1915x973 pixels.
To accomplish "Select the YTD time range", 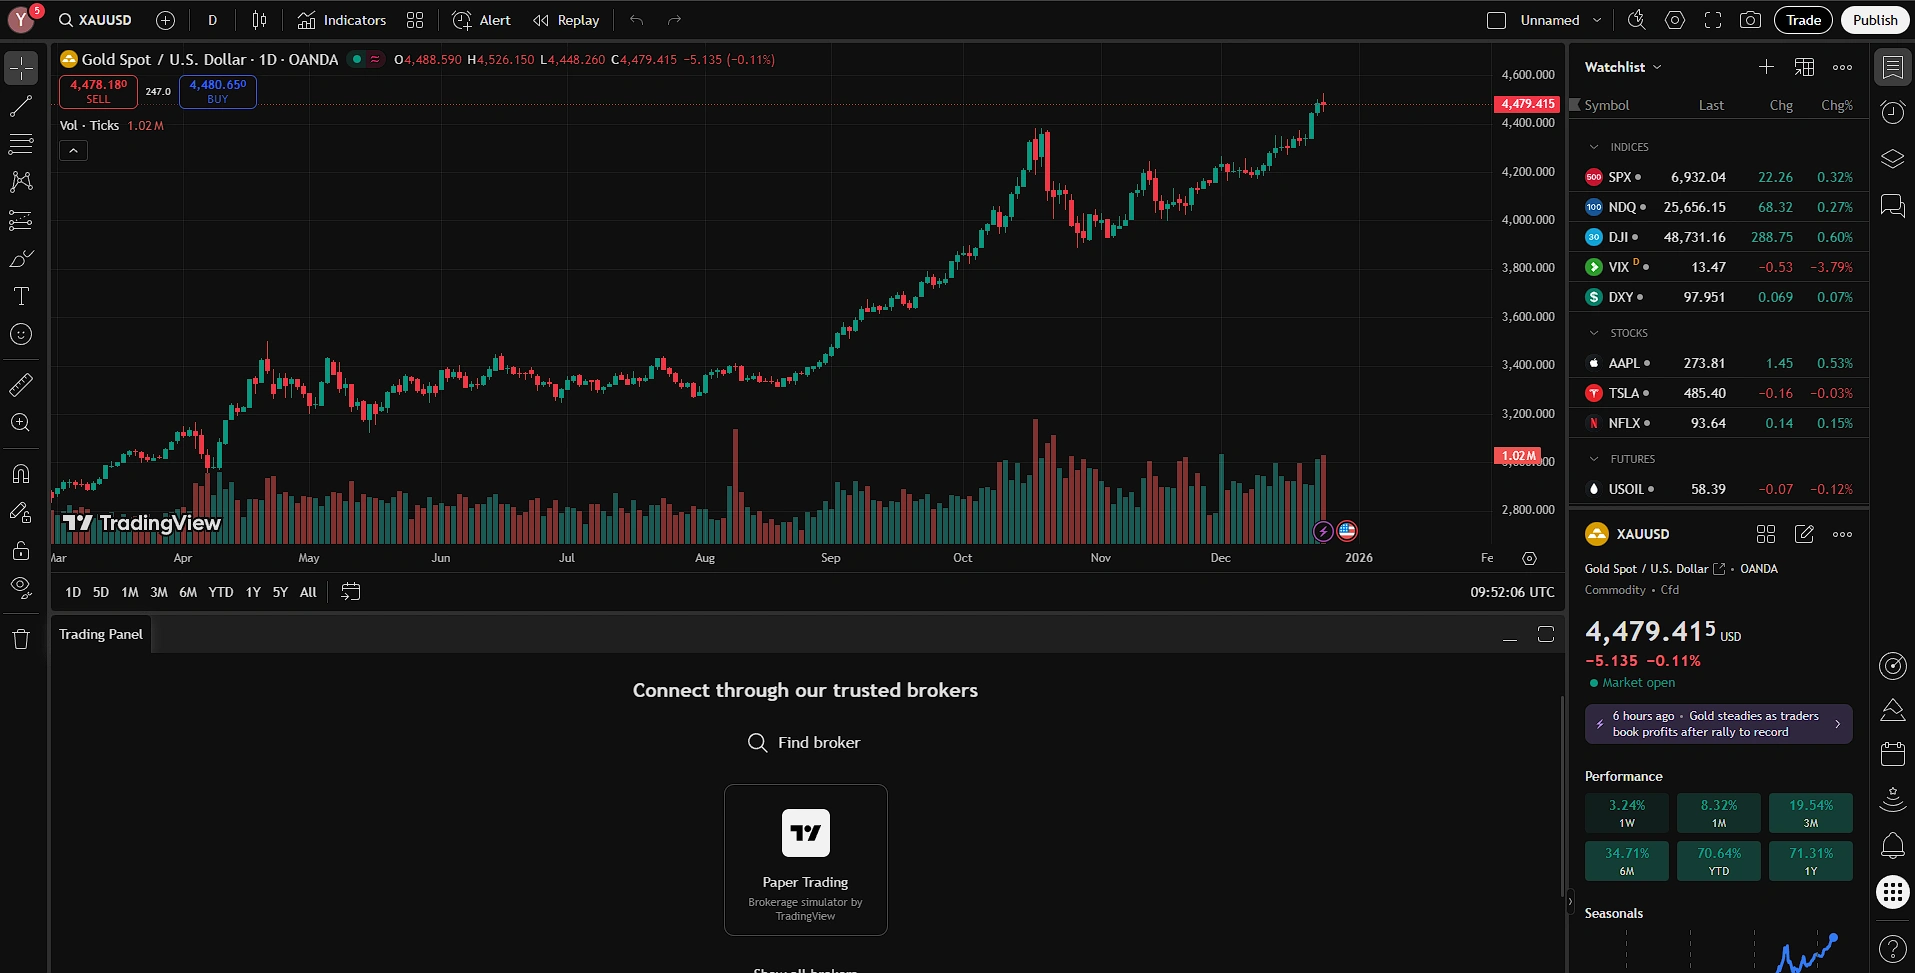I will (221, 592).
